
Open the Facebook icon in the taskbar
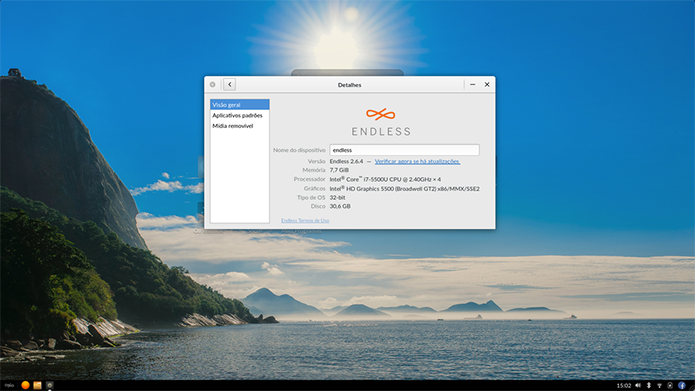(682, 386)
